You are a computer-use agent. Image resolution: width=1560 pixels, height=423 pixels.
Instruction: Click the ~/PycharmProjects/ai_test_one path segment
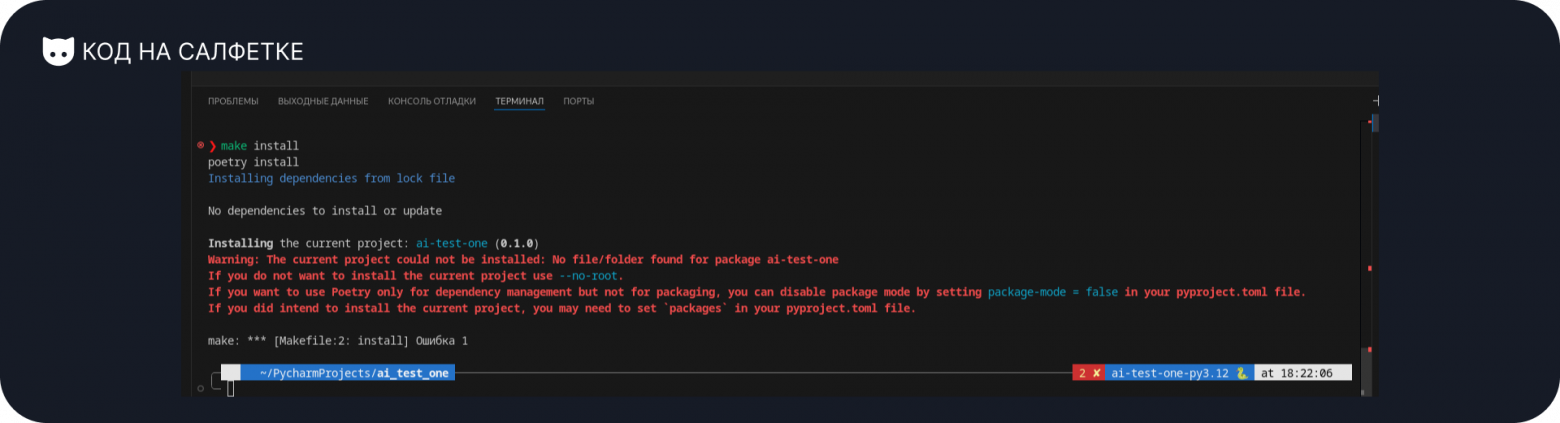[x=354, y=373]
